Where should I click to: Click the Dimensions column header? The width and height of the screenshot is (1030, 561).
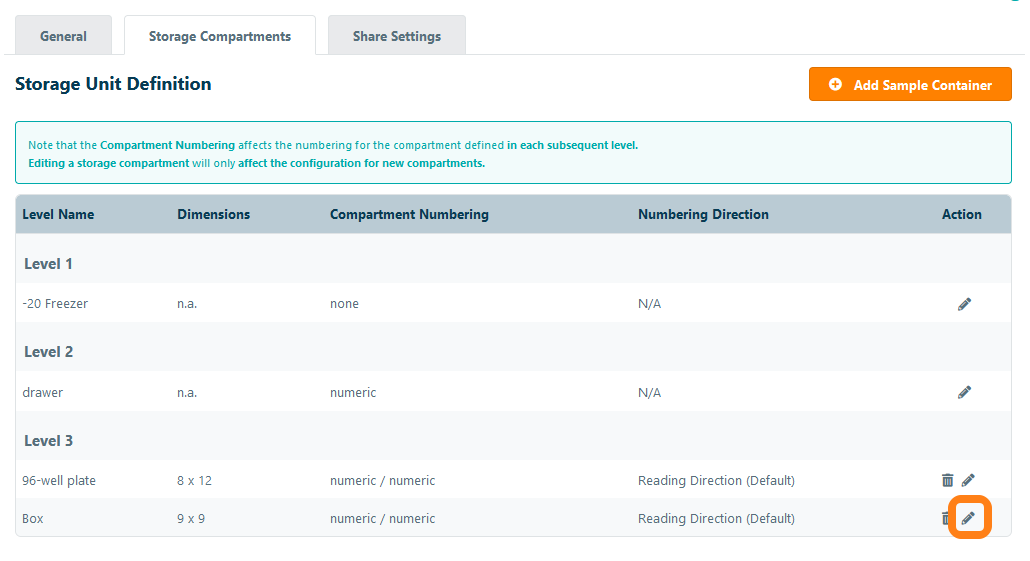214,214
